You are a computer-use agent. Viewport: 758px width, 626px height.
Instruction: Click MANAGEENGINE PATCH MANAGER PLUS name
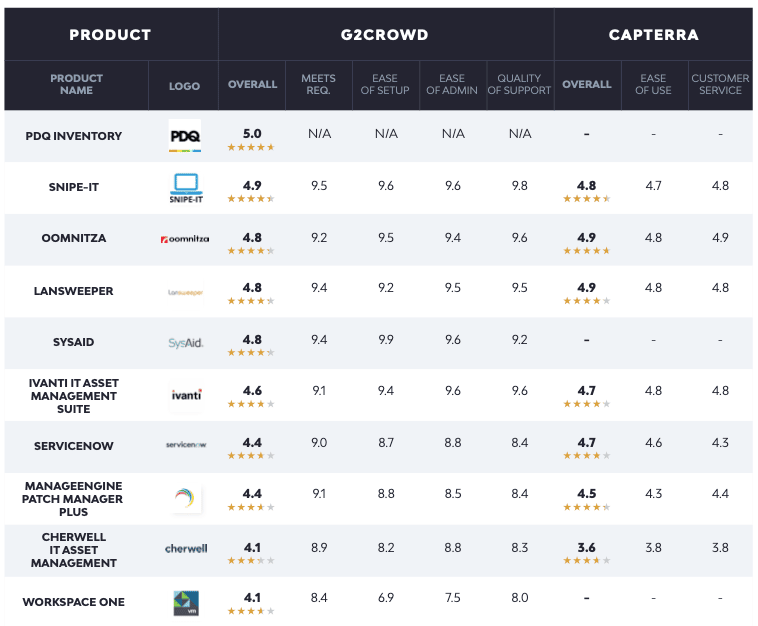(73, 499)
